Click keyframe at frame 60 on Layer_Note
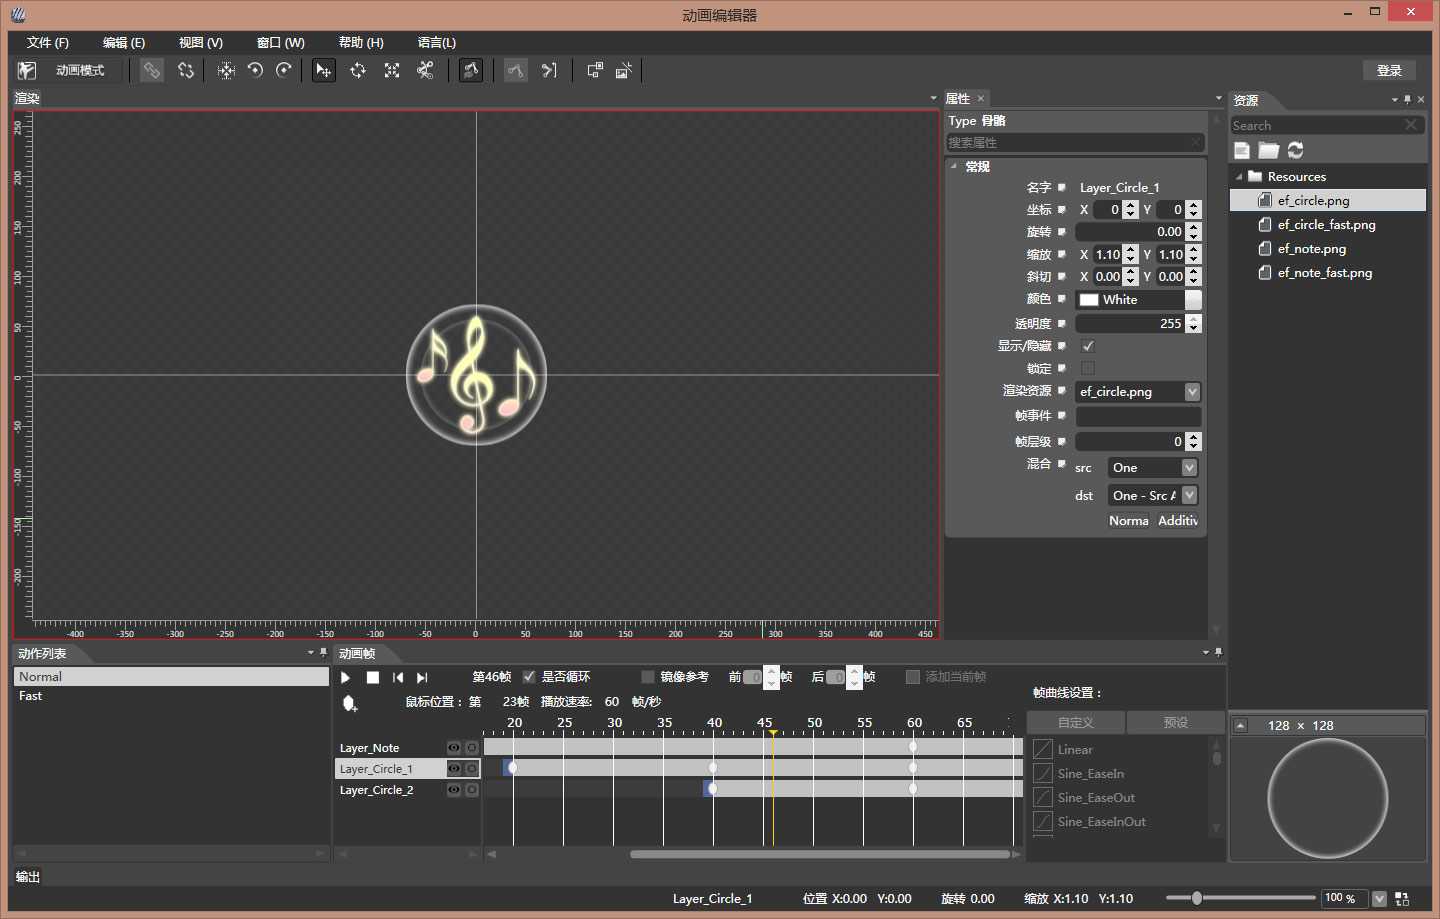1440x919 pixels. click(x=913, y=747)
